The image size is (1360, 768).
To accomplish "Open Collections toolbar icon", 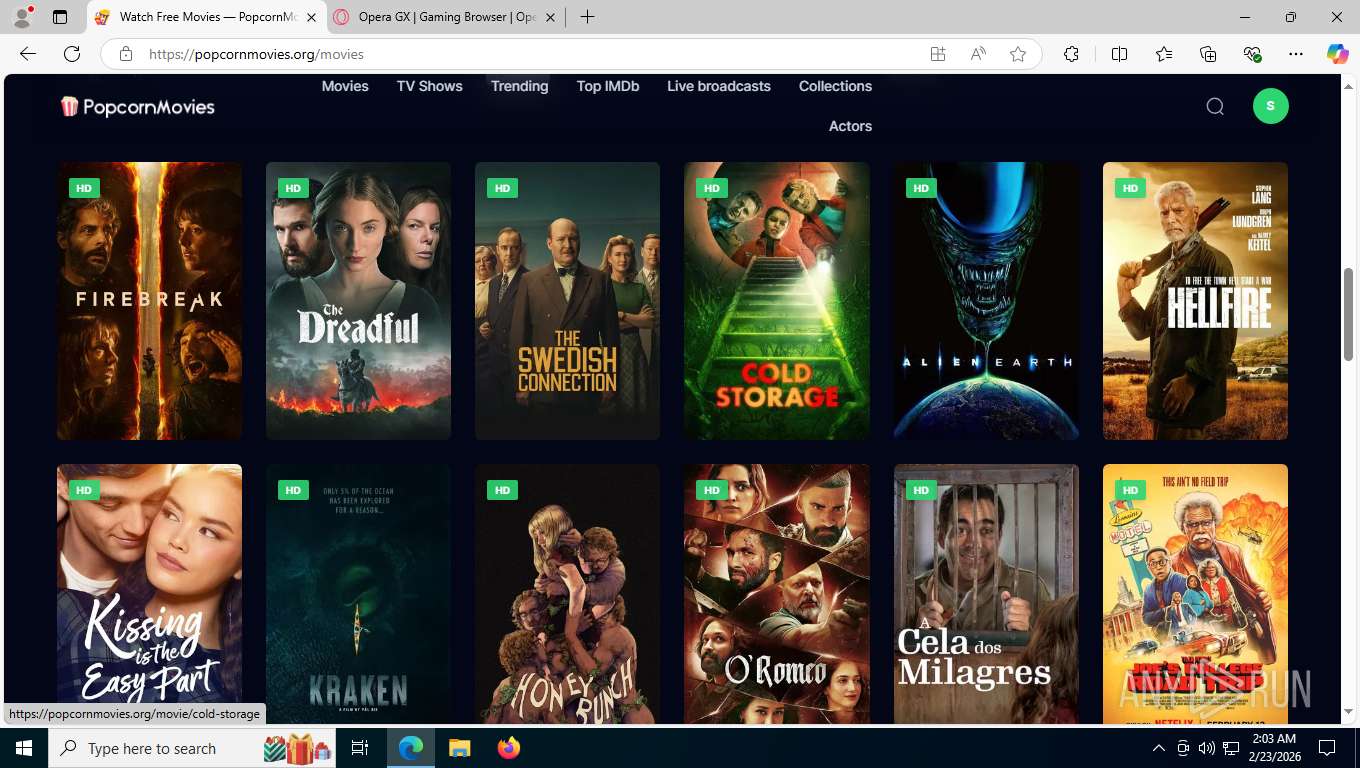I will tap(1208, 54).
